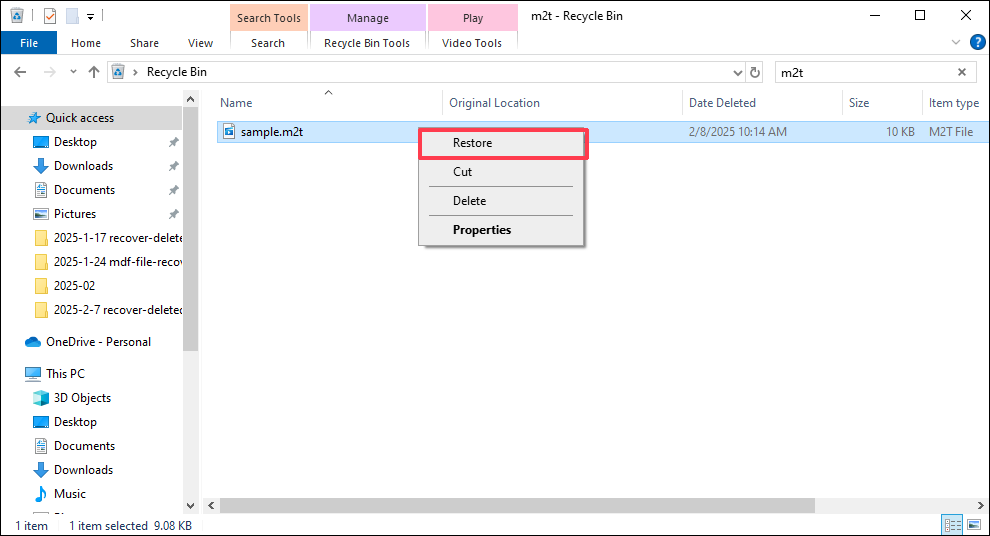Click the Search Tools contextual header
This screenshot has height=536, width=990.
coord(269,18)
